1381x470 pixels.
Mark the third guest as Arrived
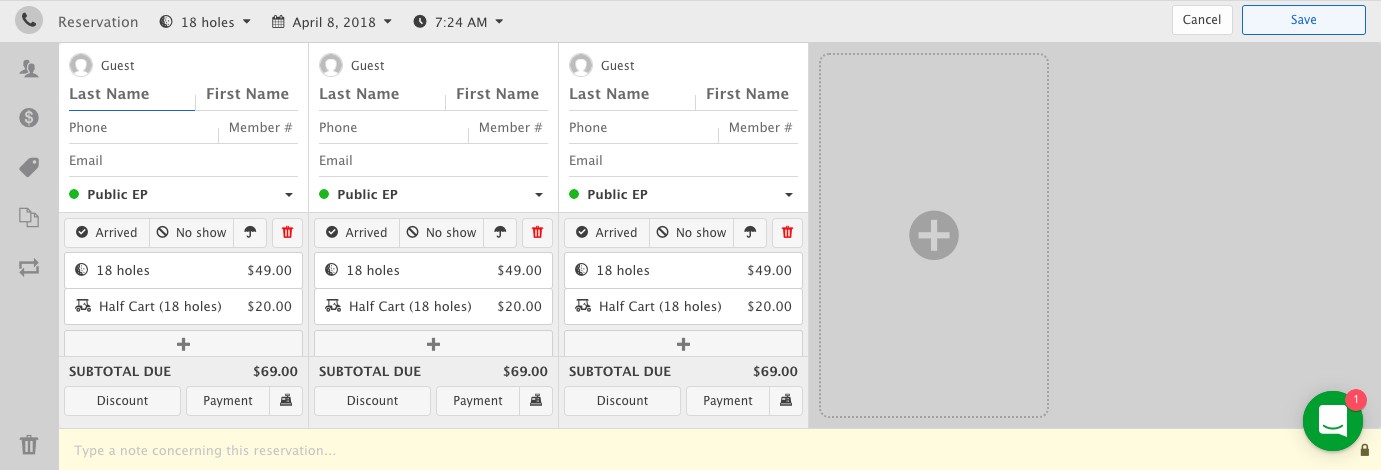click(607, 233)
